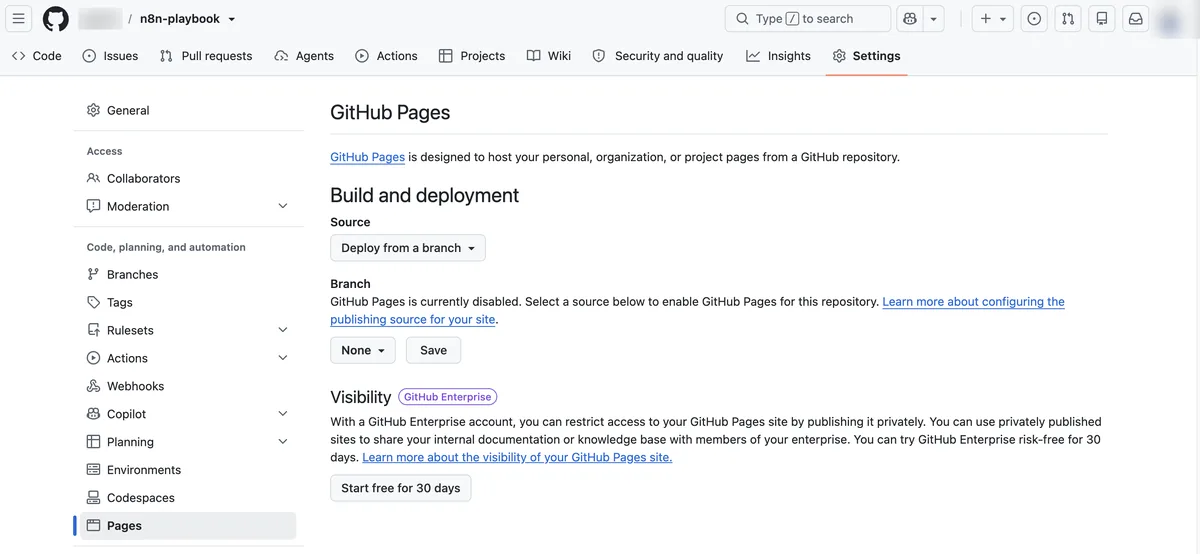Switch to the Actions tab
The width and height of the screenshot is (1200, 554).
pyautogui.click(x=386, y=56)
